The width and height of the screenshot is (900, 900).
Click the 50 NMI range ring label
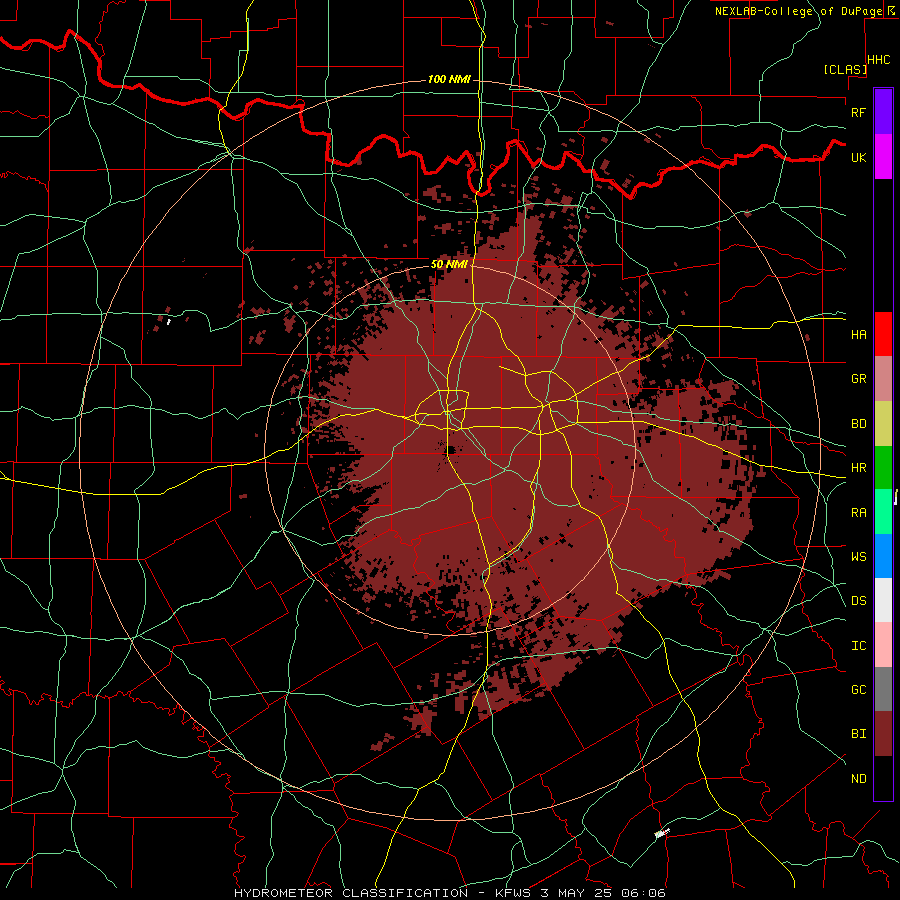click(x=449, y=264)
